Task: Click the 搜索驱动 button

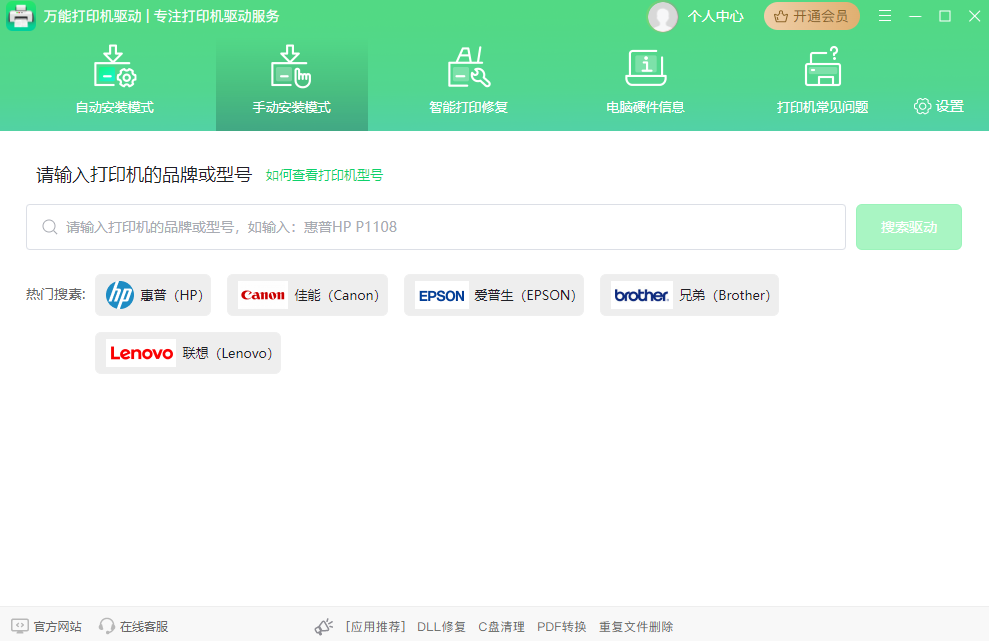Action: tap(909, 227)
